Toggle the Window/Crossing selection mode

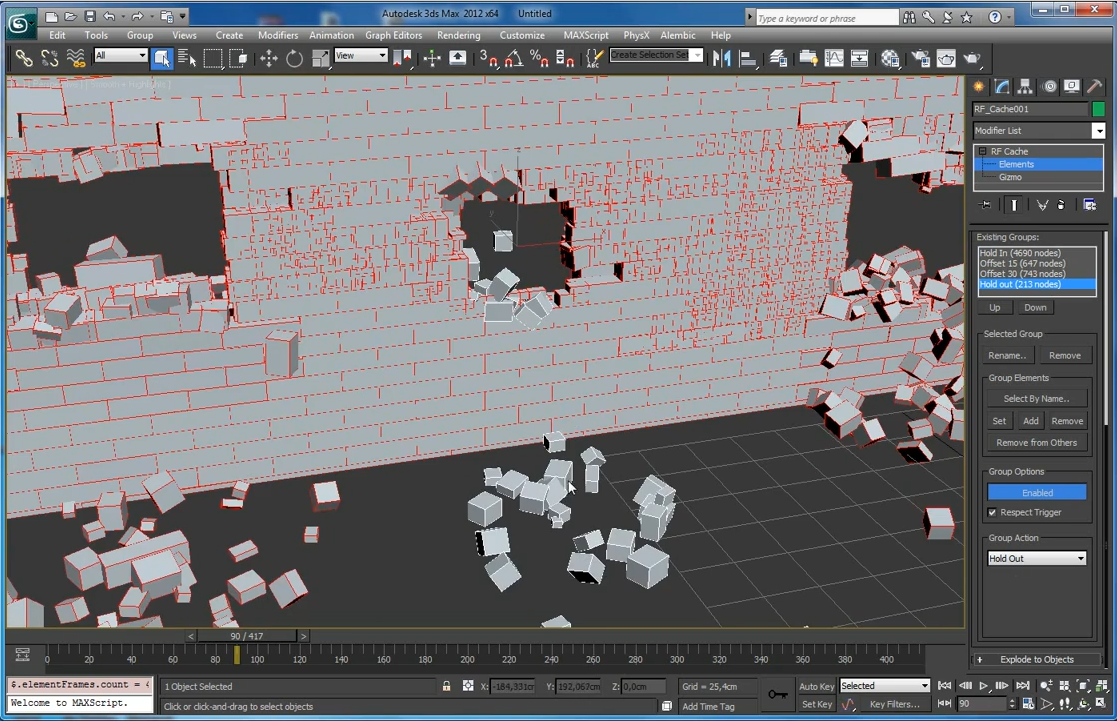[x=239, y=58]
